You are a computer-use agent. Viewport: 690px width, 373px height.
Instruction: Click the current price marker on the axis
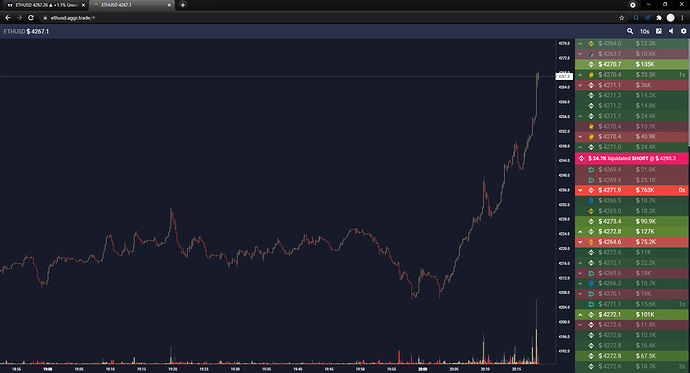(564, 77)
